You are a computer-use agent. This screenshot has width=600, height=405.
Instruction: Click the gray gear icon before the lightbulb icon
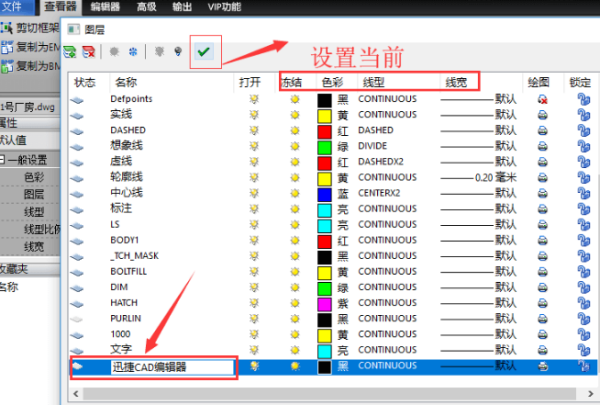point(159,52)
